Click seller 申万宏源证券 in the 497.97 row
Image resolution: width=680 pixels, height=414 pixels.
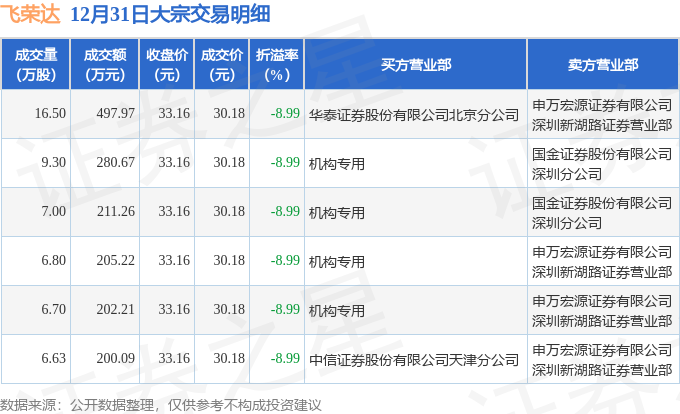pyautogui.click(x=602, y=115)
